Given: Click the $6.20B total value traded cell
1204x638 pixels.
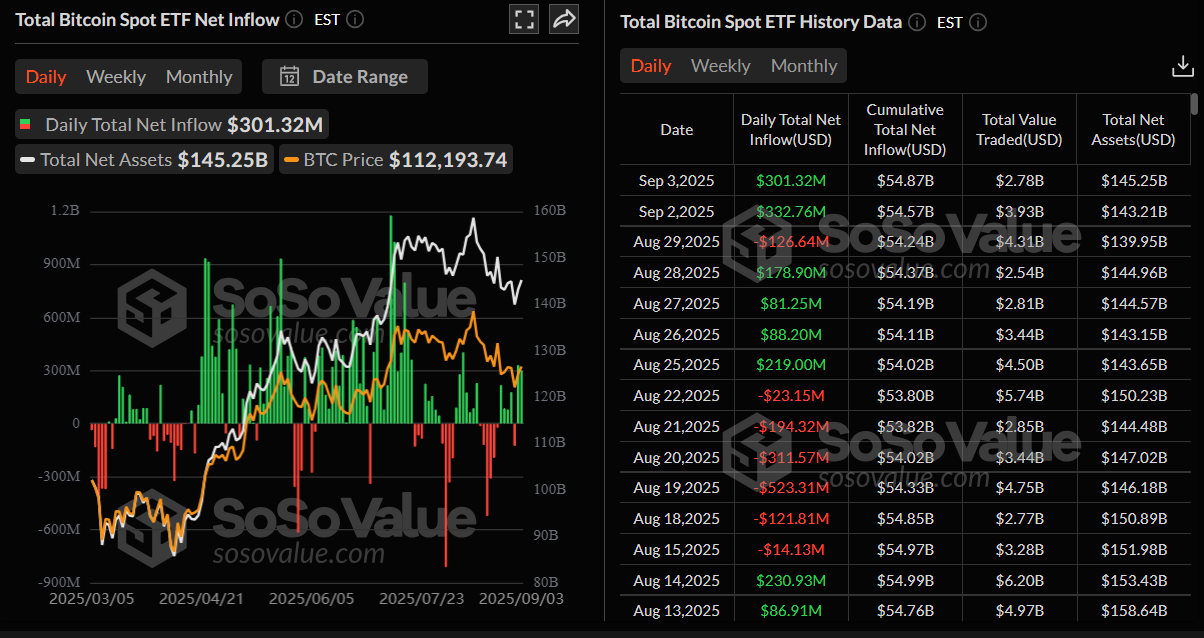Looking at the screenshot, I should click(1019, 580).
